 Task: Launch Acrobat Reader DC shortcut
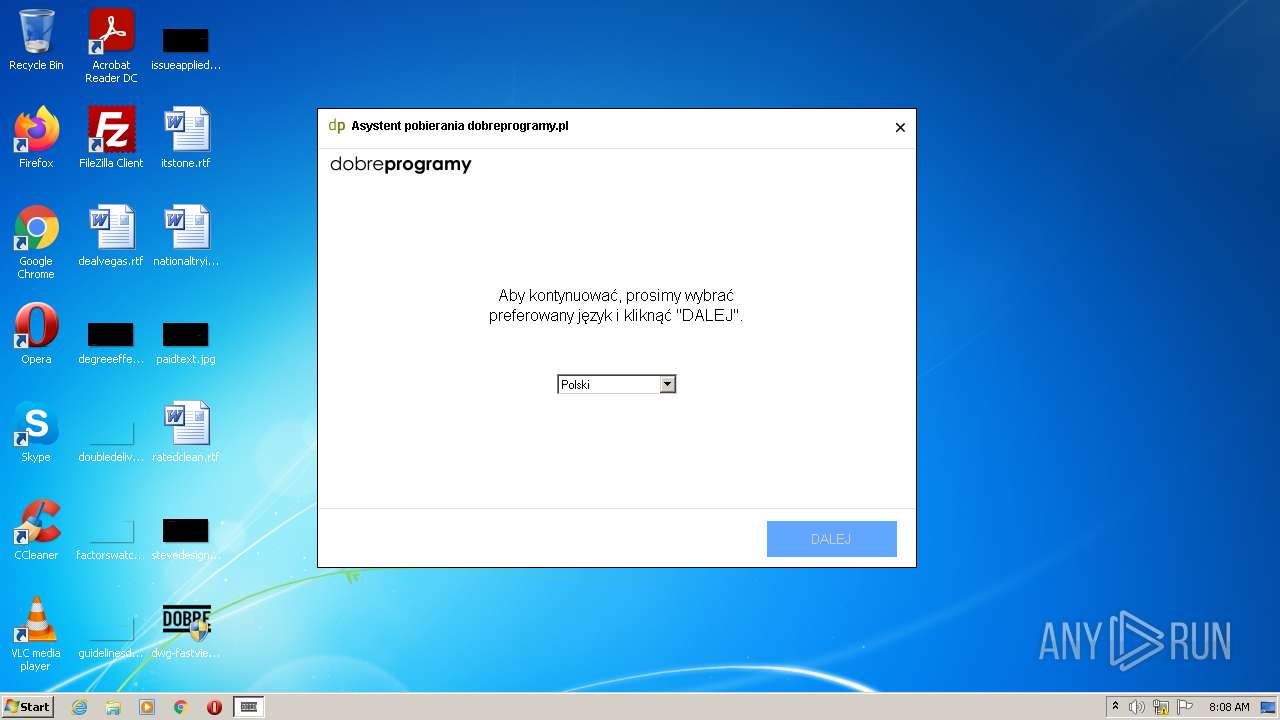pos(111,46)
